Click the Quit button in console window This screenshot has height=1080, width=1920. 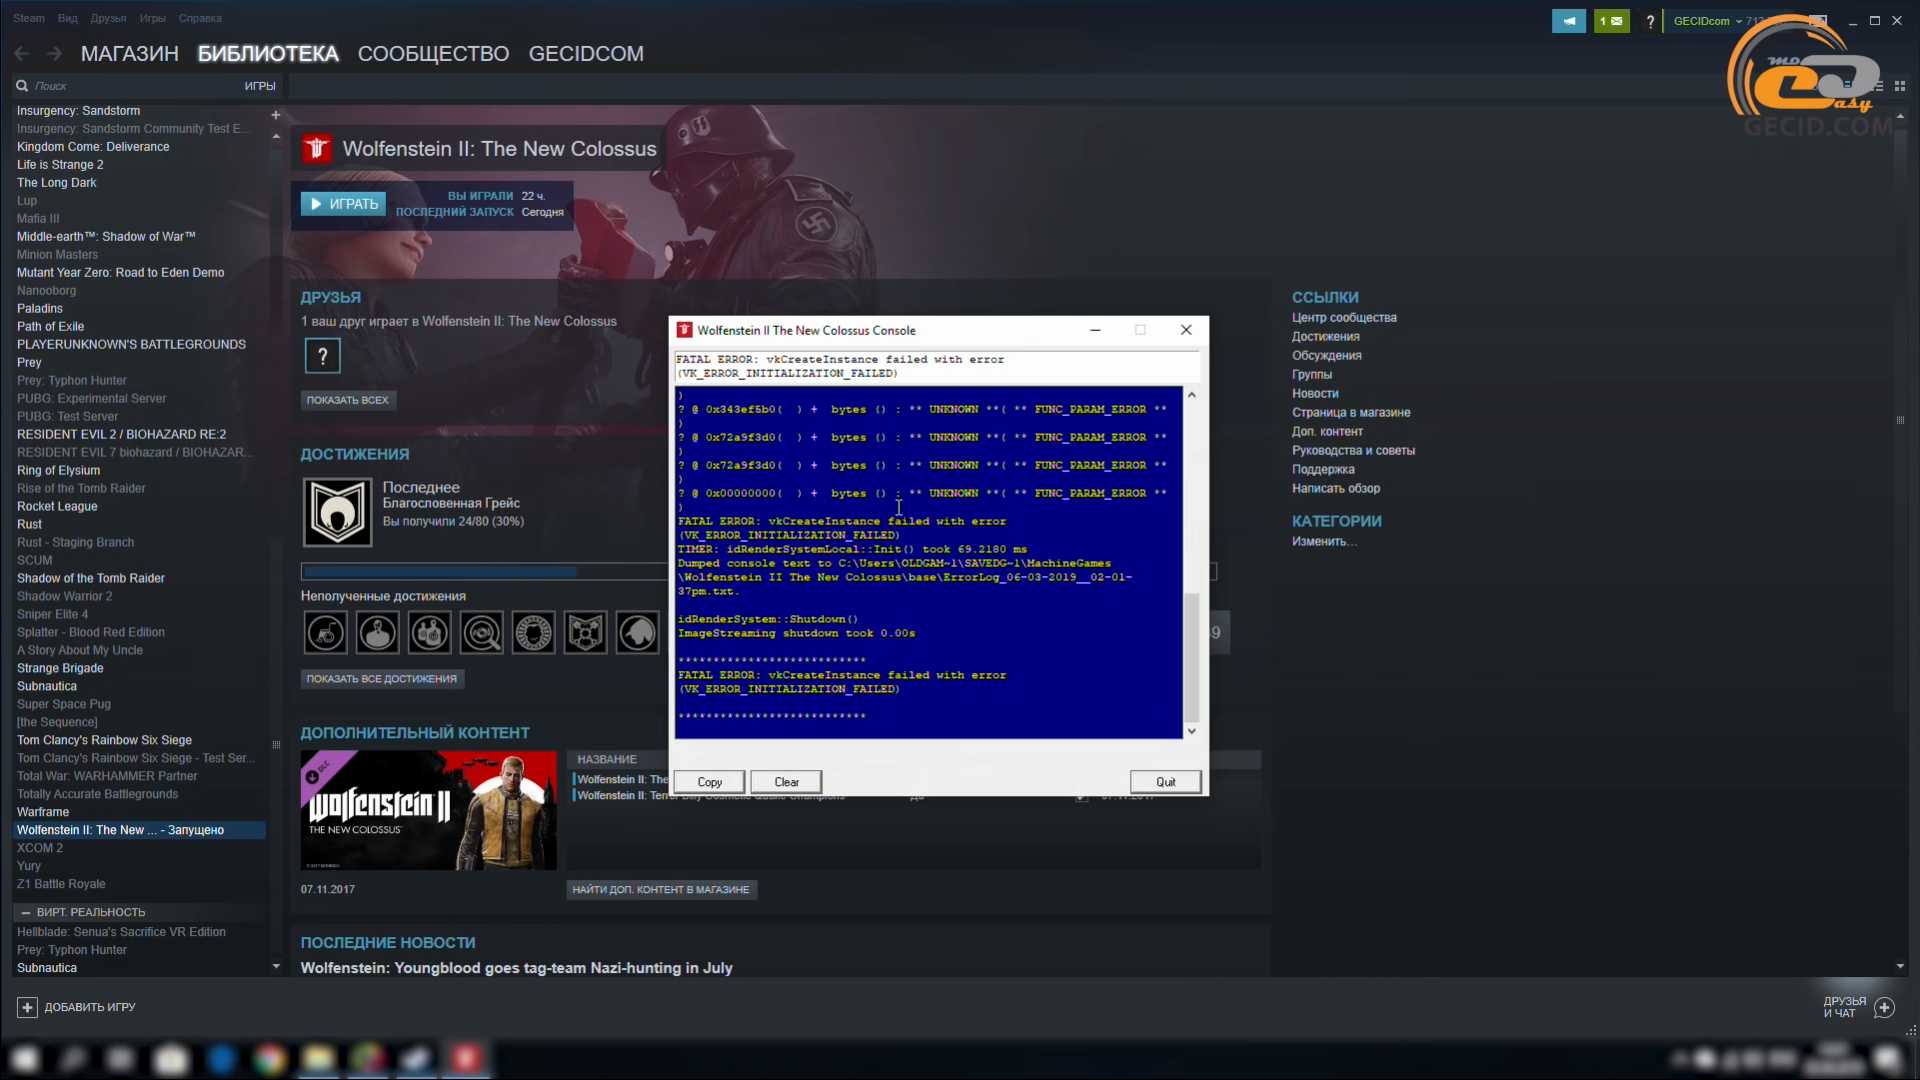click(x=1166, y=782)
